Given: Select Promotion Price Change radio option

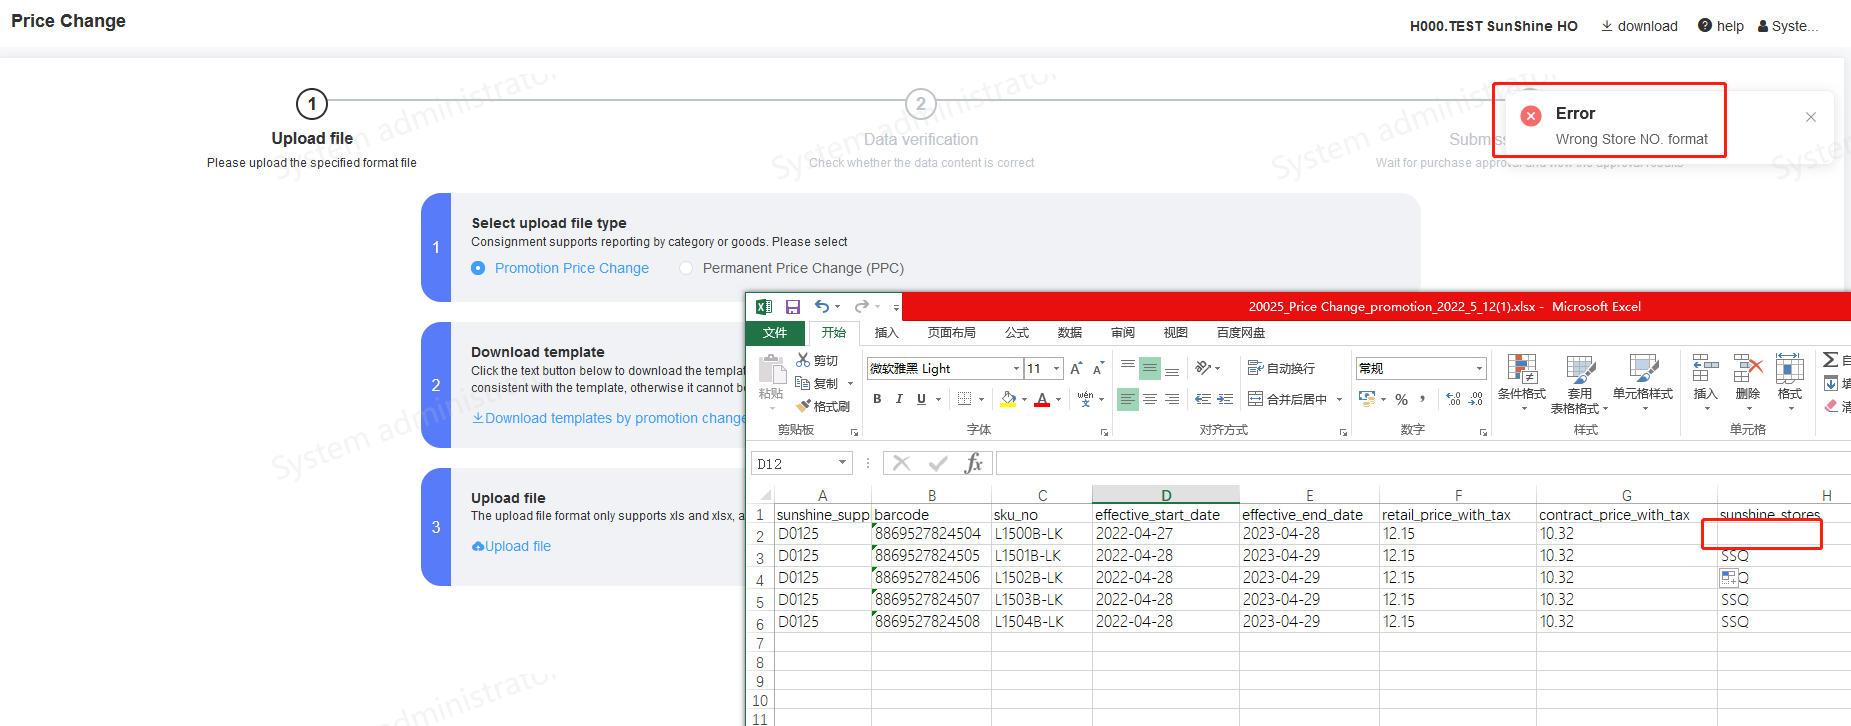Looking at the screenshot, I should coord(478,268).
